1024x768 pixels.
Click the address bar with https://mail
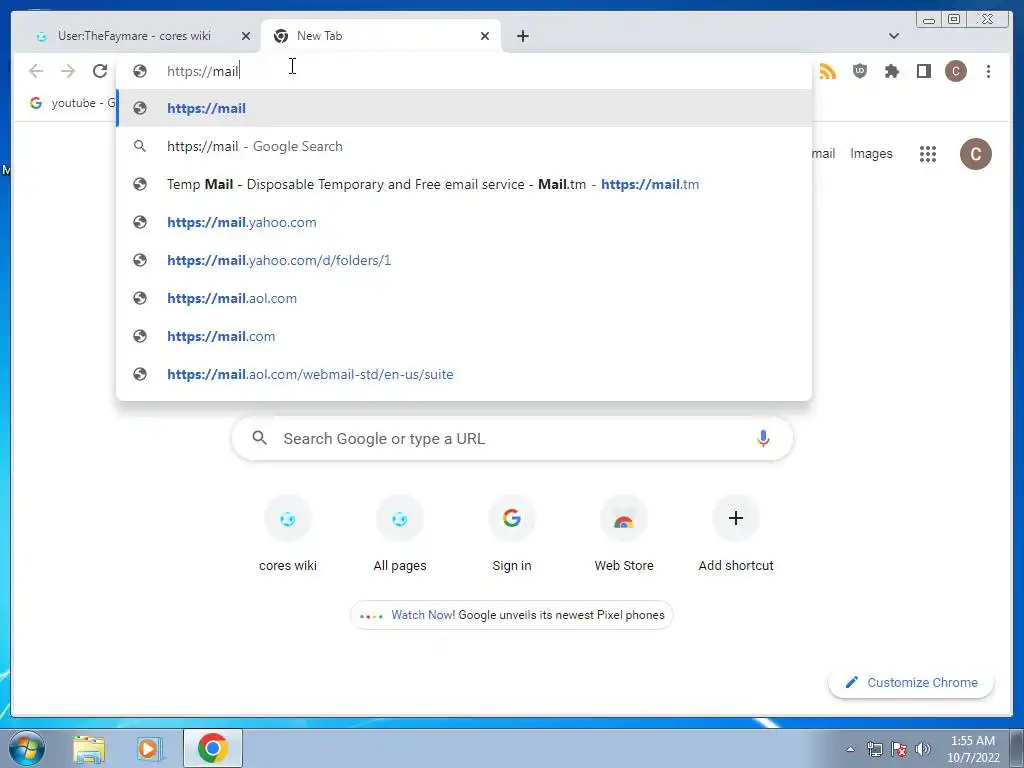pyautogui.click(x=464, y=71)
